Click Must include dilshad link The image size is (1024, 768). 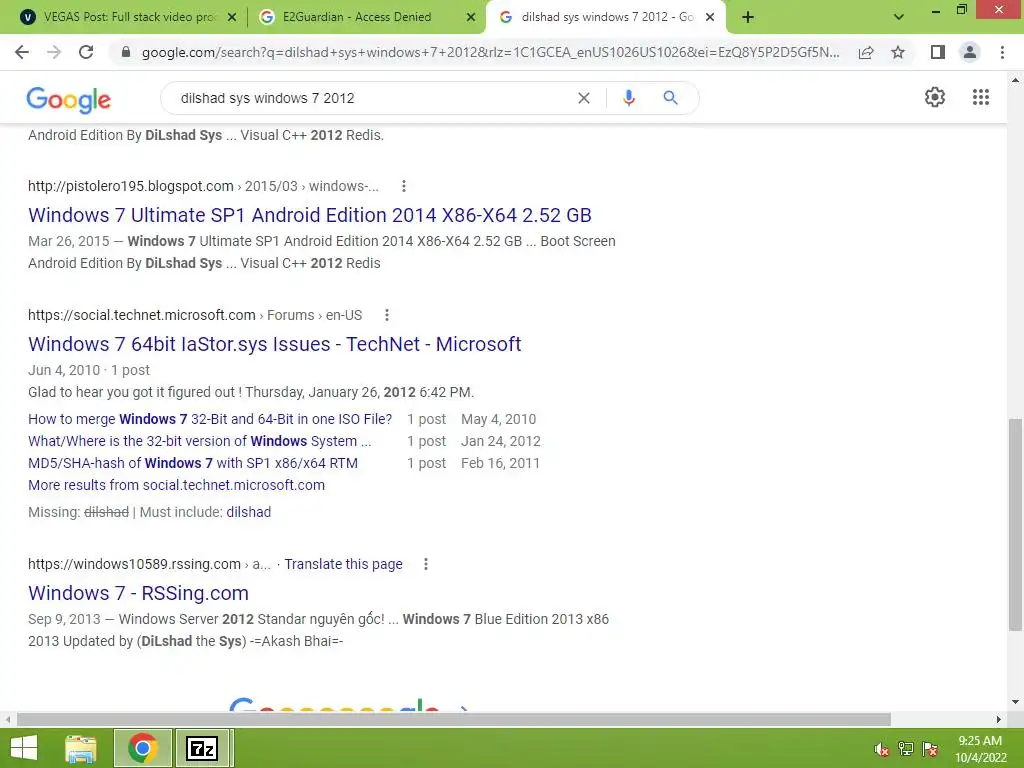coord(248,513)
